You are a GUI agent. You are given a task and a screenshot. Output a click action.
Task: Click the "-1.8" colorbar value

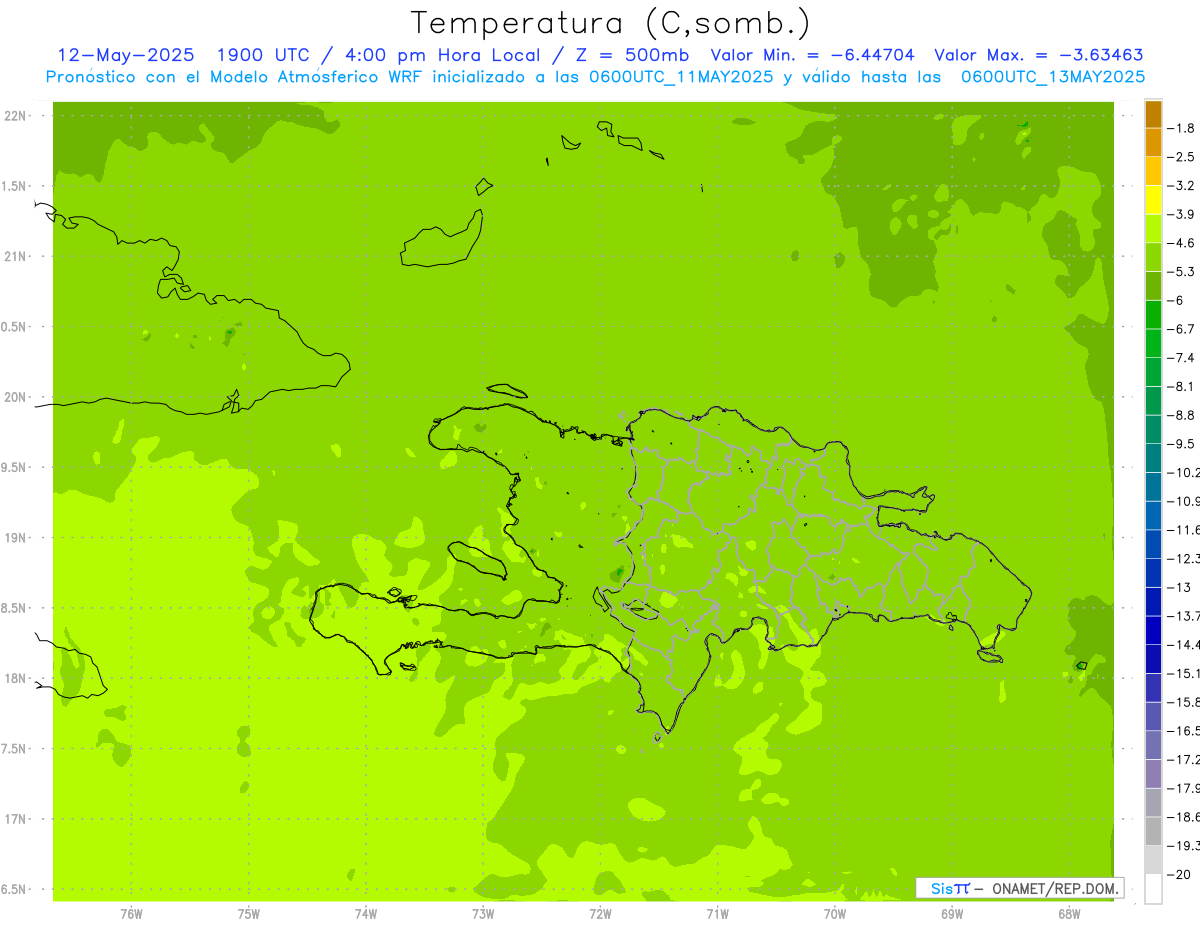click(1180, 128)
